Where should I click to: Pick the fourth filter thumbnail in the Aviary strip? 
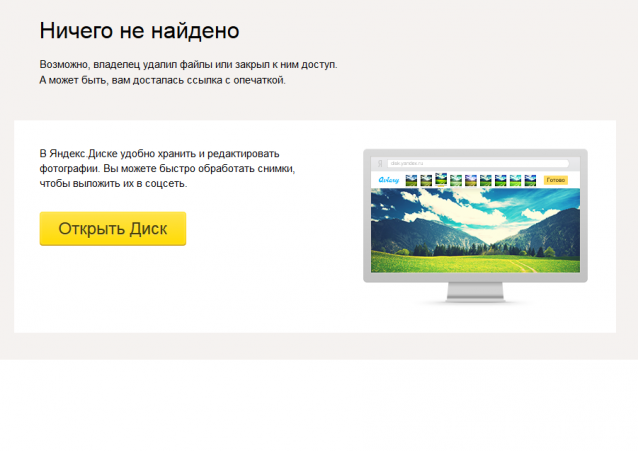(x=456, y=181)
